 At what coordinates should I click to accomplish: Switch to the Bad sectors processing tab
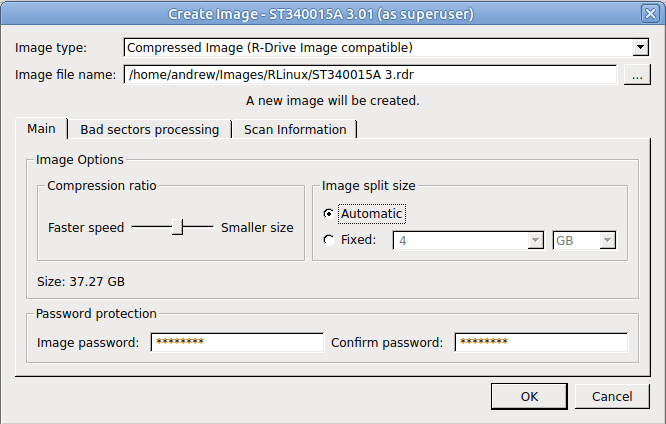150,129
